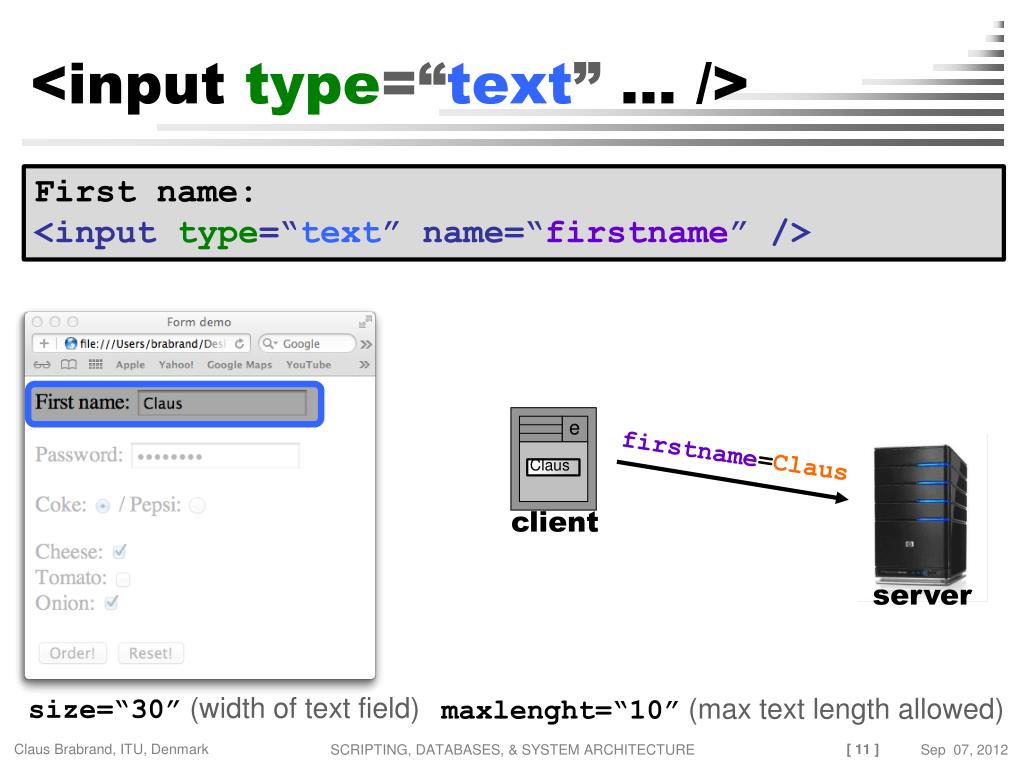Select the Coke radio button
This screenshot has height=768, width=1024.
(x=103, y=506)
